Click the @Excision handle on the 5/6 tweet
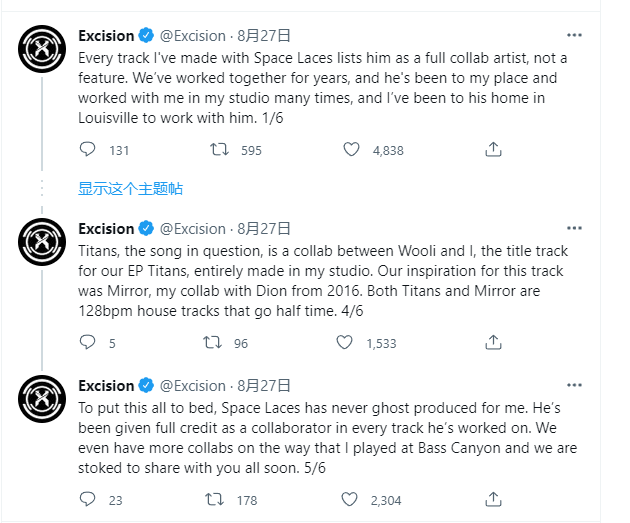This screenshot has width=630, height=523. [192, 386]
